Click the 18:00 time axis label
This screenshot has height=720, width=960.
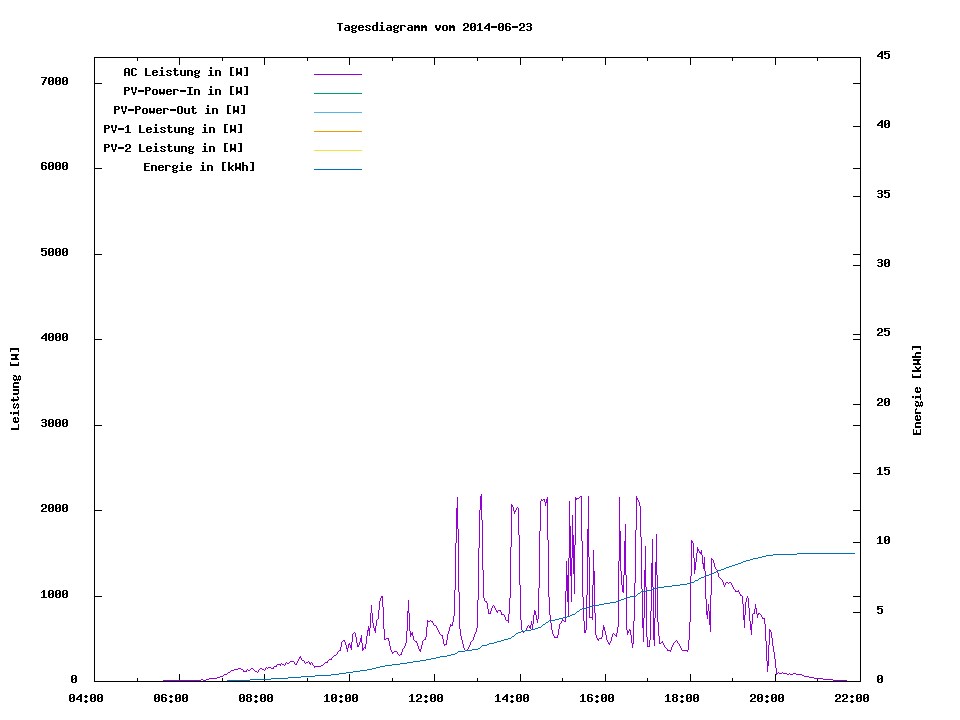pyautogui.click(x=681, y=698)
